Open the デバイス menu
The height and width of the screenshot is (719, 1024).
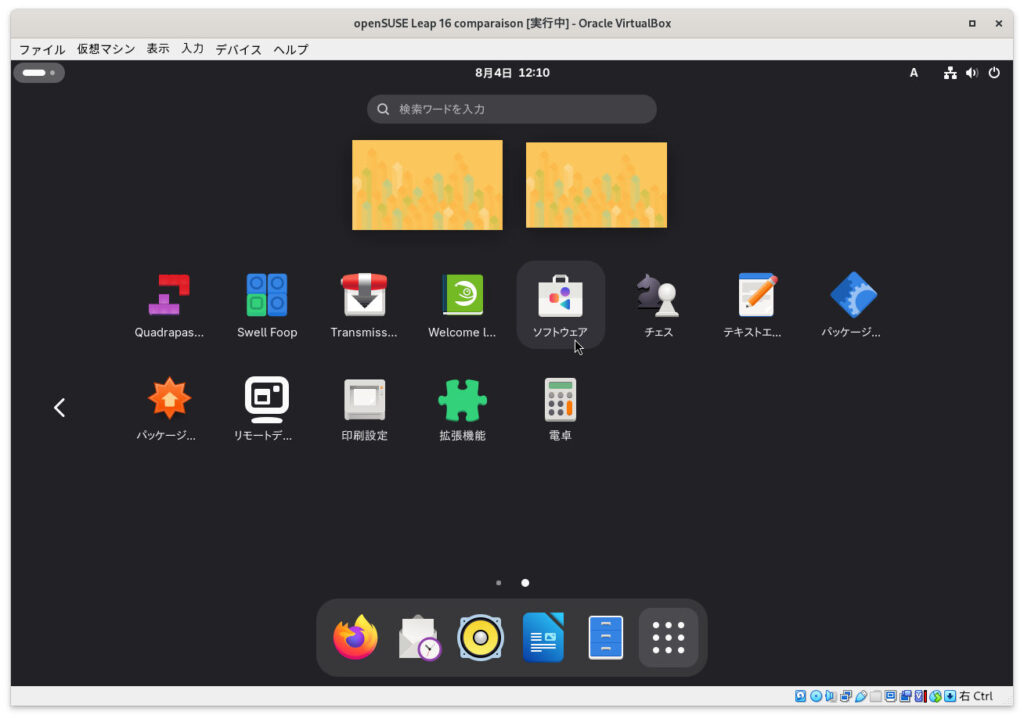click(238, 50)
